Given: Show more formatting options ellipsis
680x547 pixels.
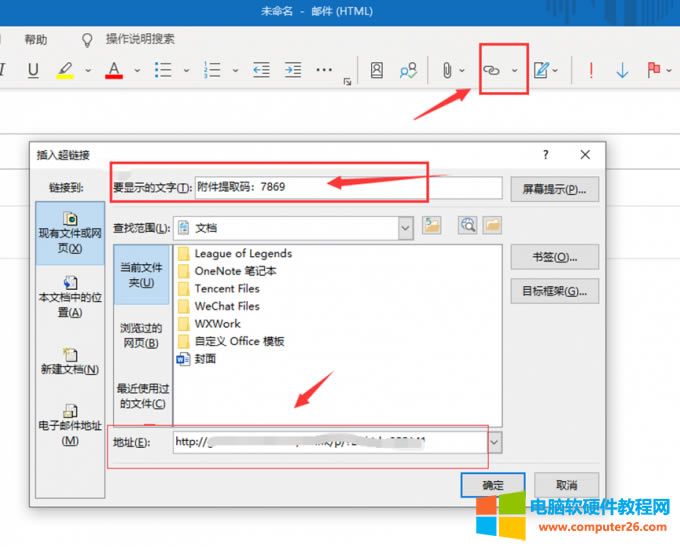Looking at the screenshot, I should [x=324, y=70].
